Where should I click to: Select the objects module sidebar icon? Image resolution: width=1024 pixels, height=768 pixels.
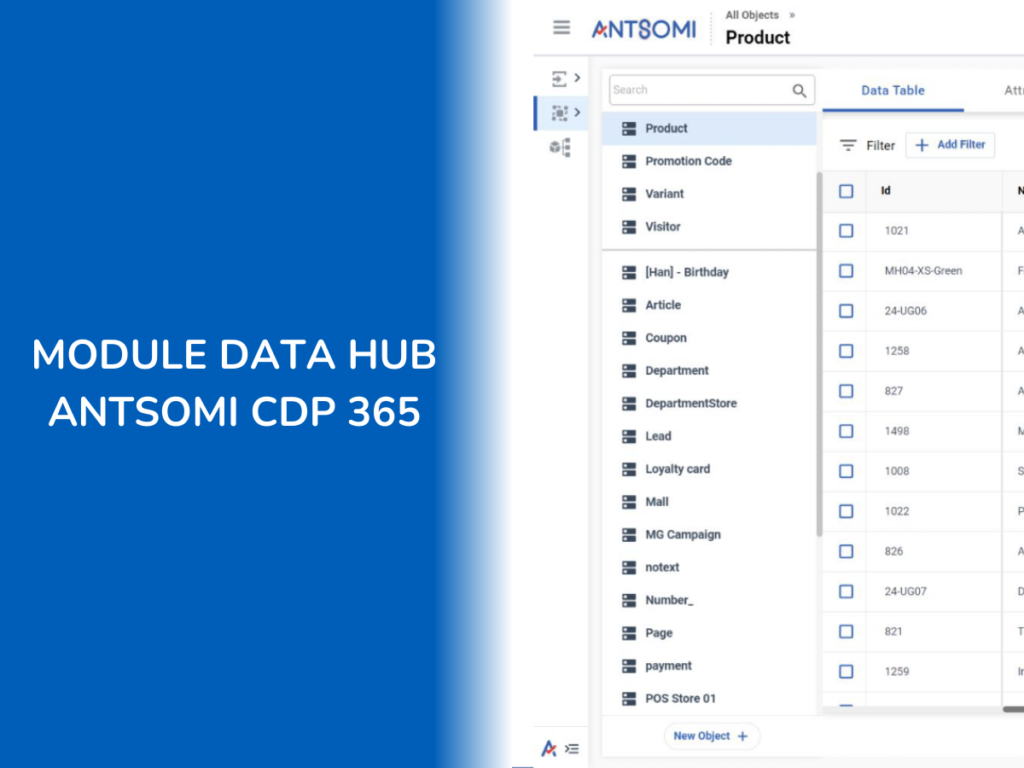pos(559,113)
